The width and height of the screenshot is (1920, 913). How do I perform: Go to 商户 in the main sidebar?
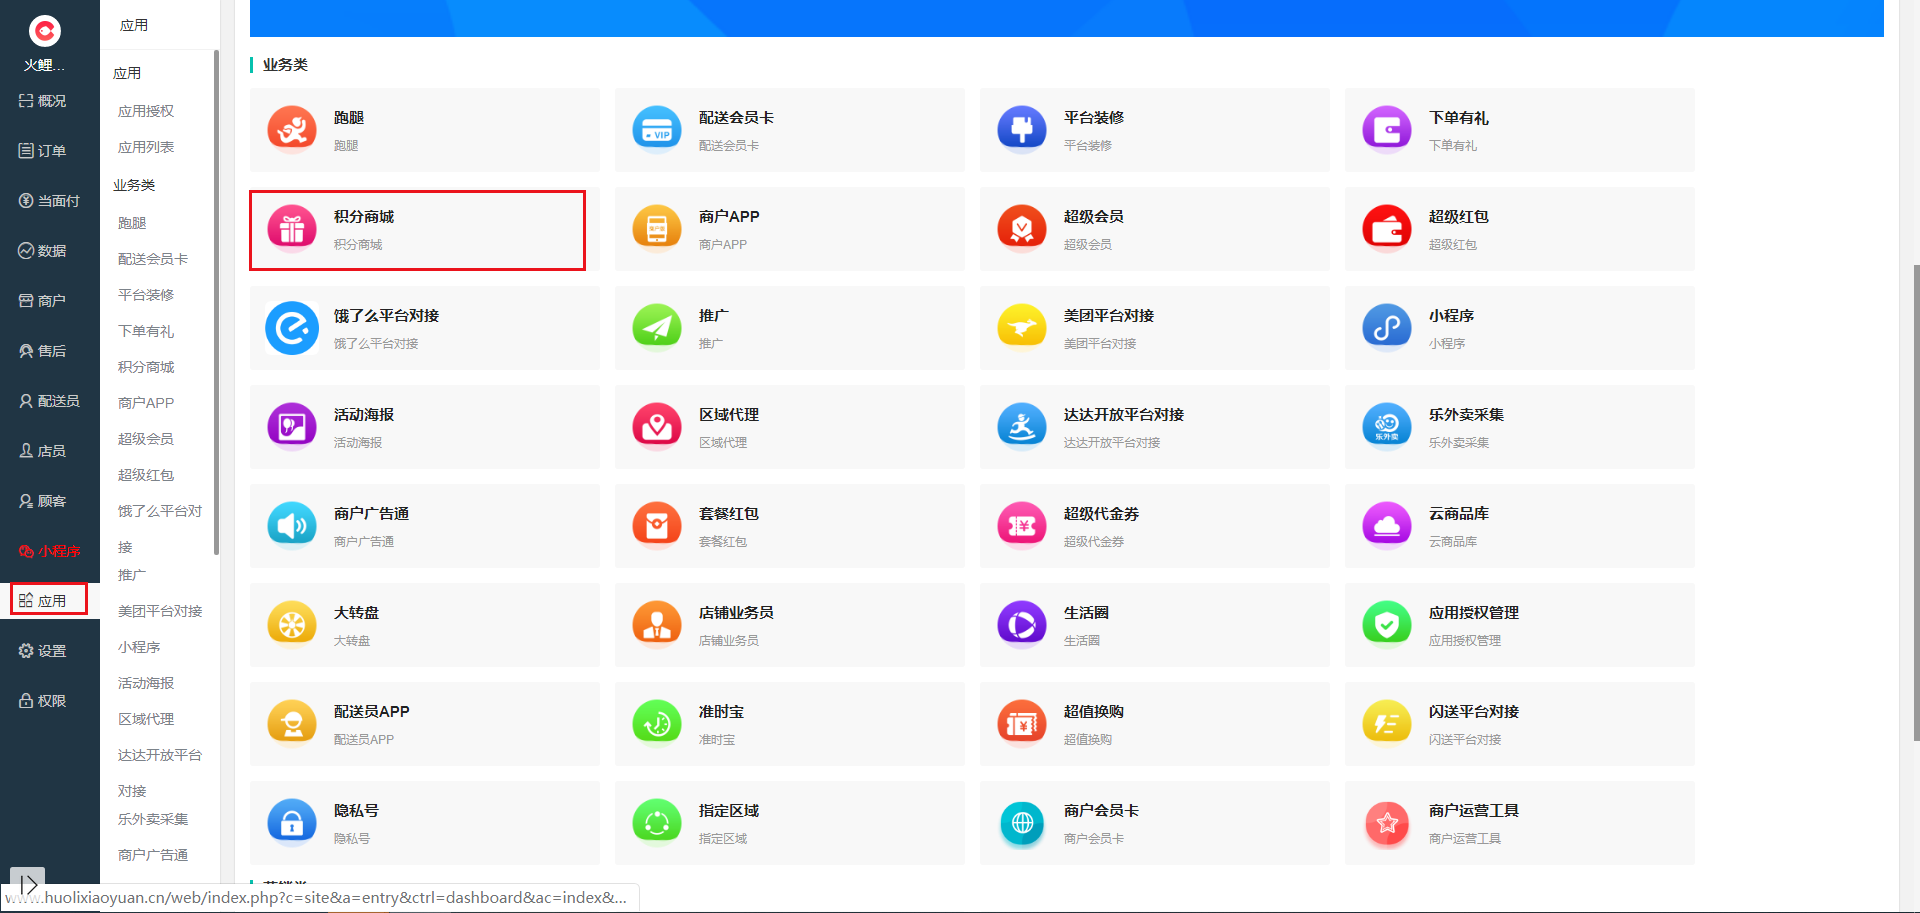point(43,301)
